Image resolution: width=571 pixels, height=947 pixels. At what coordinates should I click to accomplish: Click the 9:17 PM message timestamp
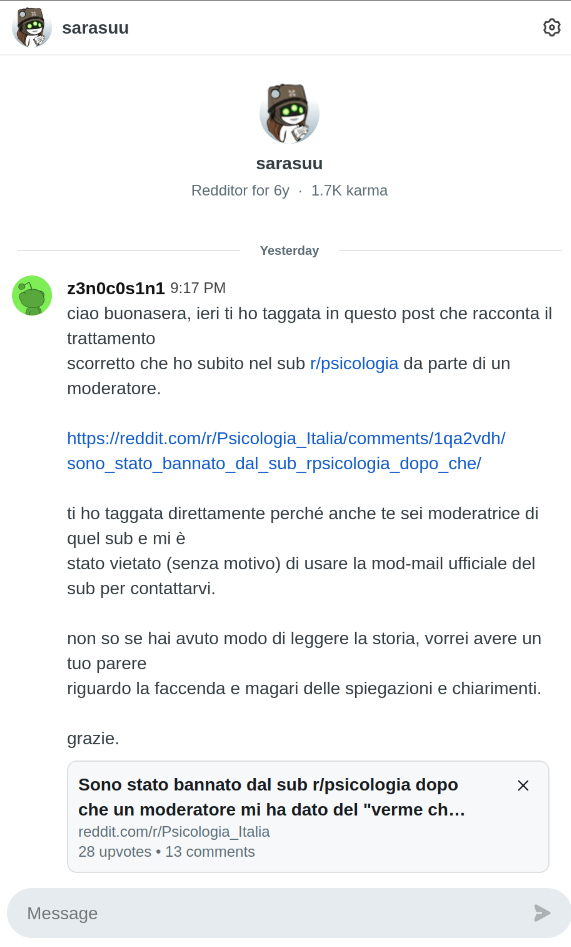(x=198, y=288)
